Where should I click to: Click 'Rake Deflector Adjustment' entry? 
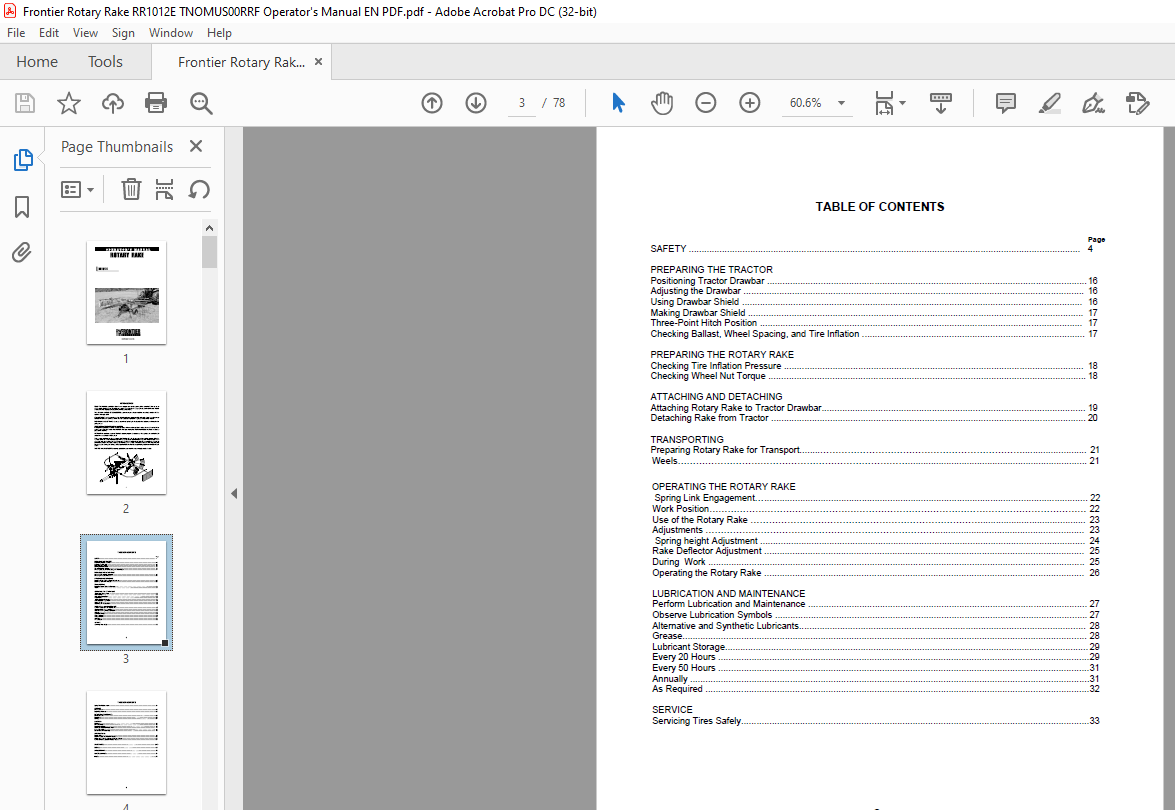coord(876,551)
